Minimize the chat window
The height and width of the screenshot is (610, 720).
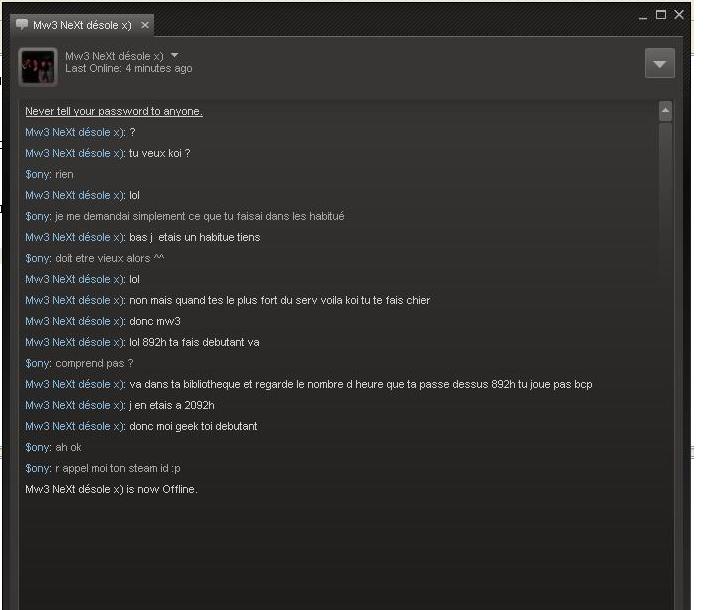pyautogui.click(x=643, y=17)
